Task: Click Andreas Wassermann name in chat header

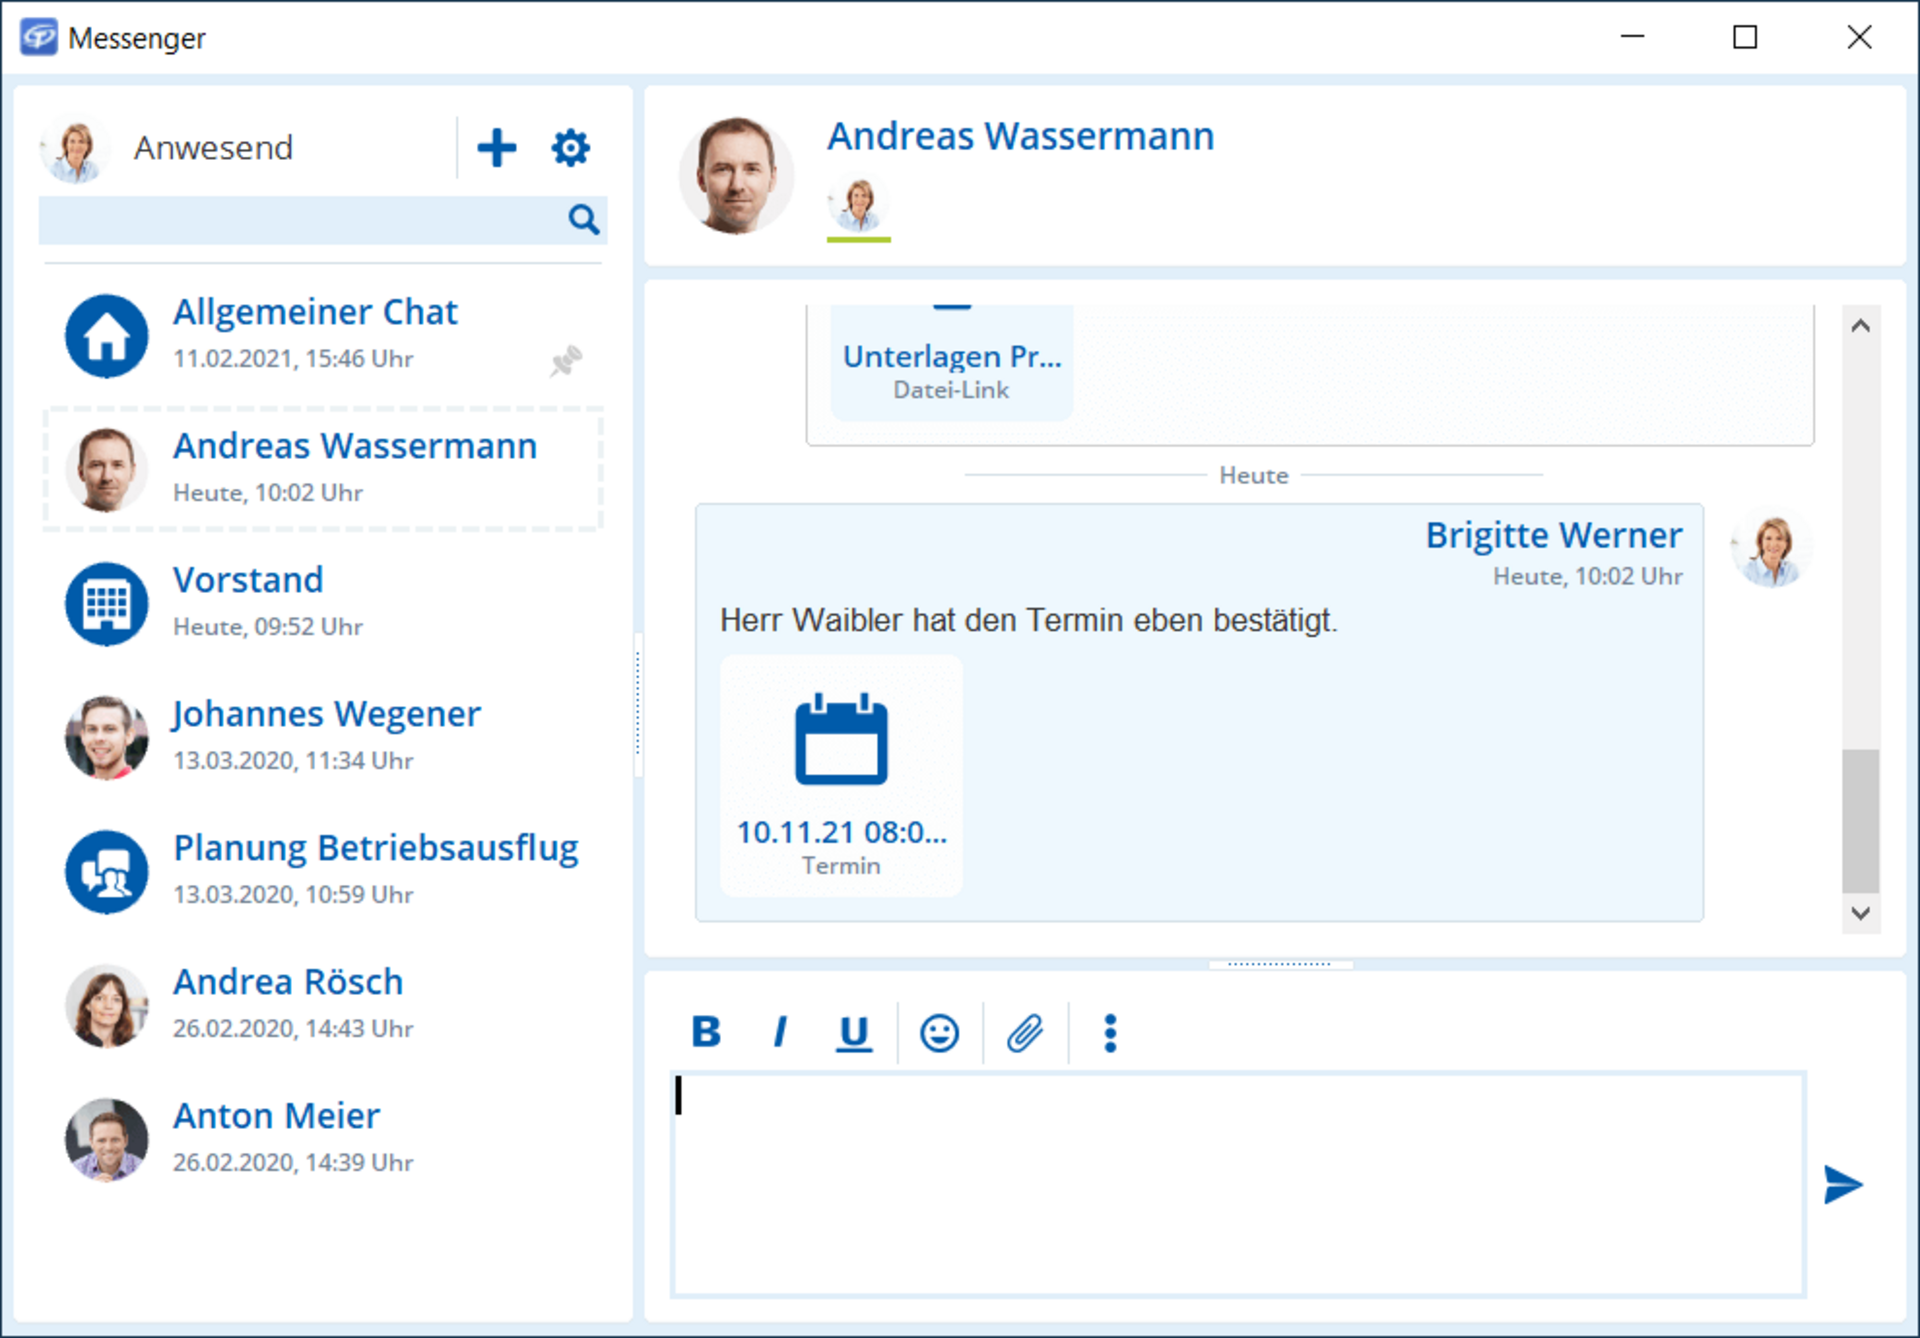Action: (1020, 136)
